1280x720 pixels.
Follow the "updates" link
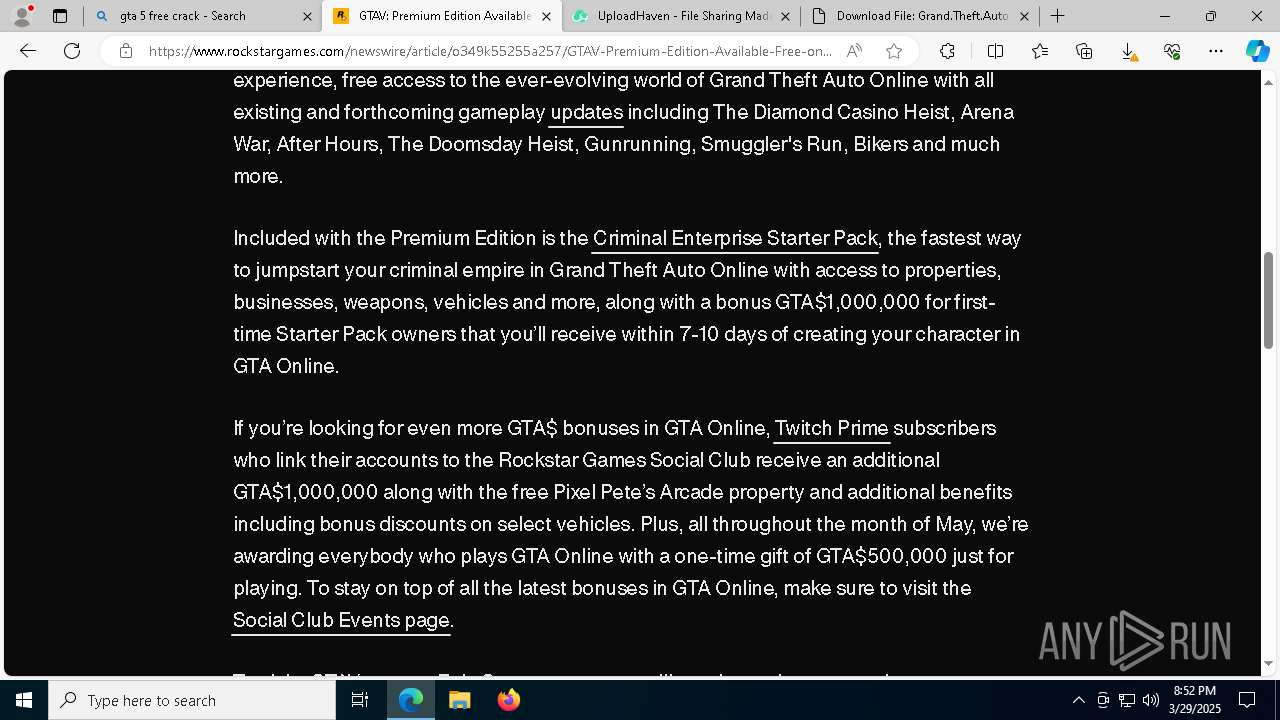587,112
